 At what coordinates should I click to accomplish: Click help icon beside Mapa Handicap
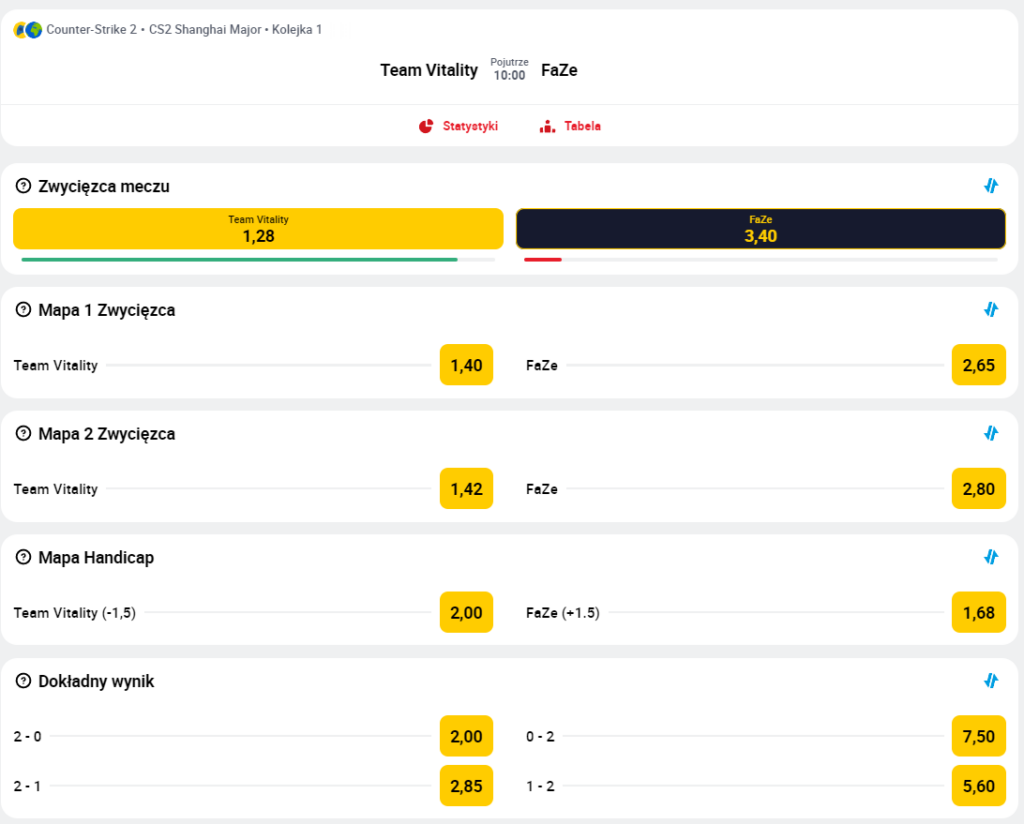tap(24, 557)
